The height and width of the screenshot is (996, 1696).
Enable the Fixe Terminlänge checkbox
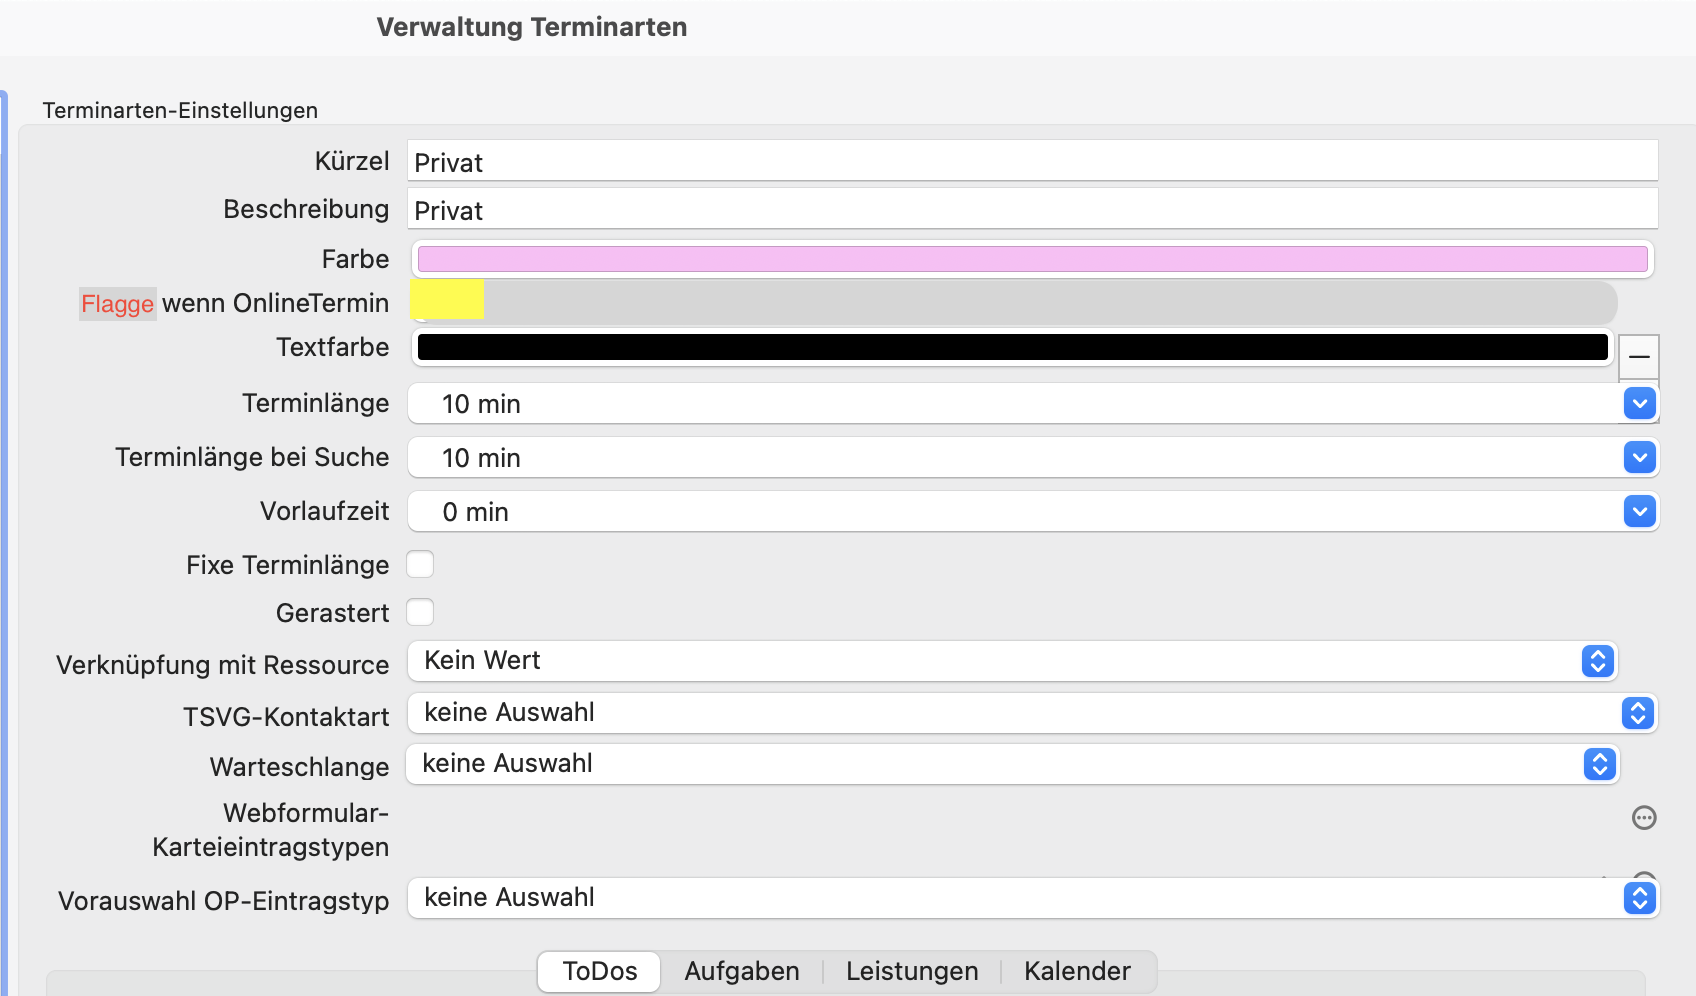point(420,564)
